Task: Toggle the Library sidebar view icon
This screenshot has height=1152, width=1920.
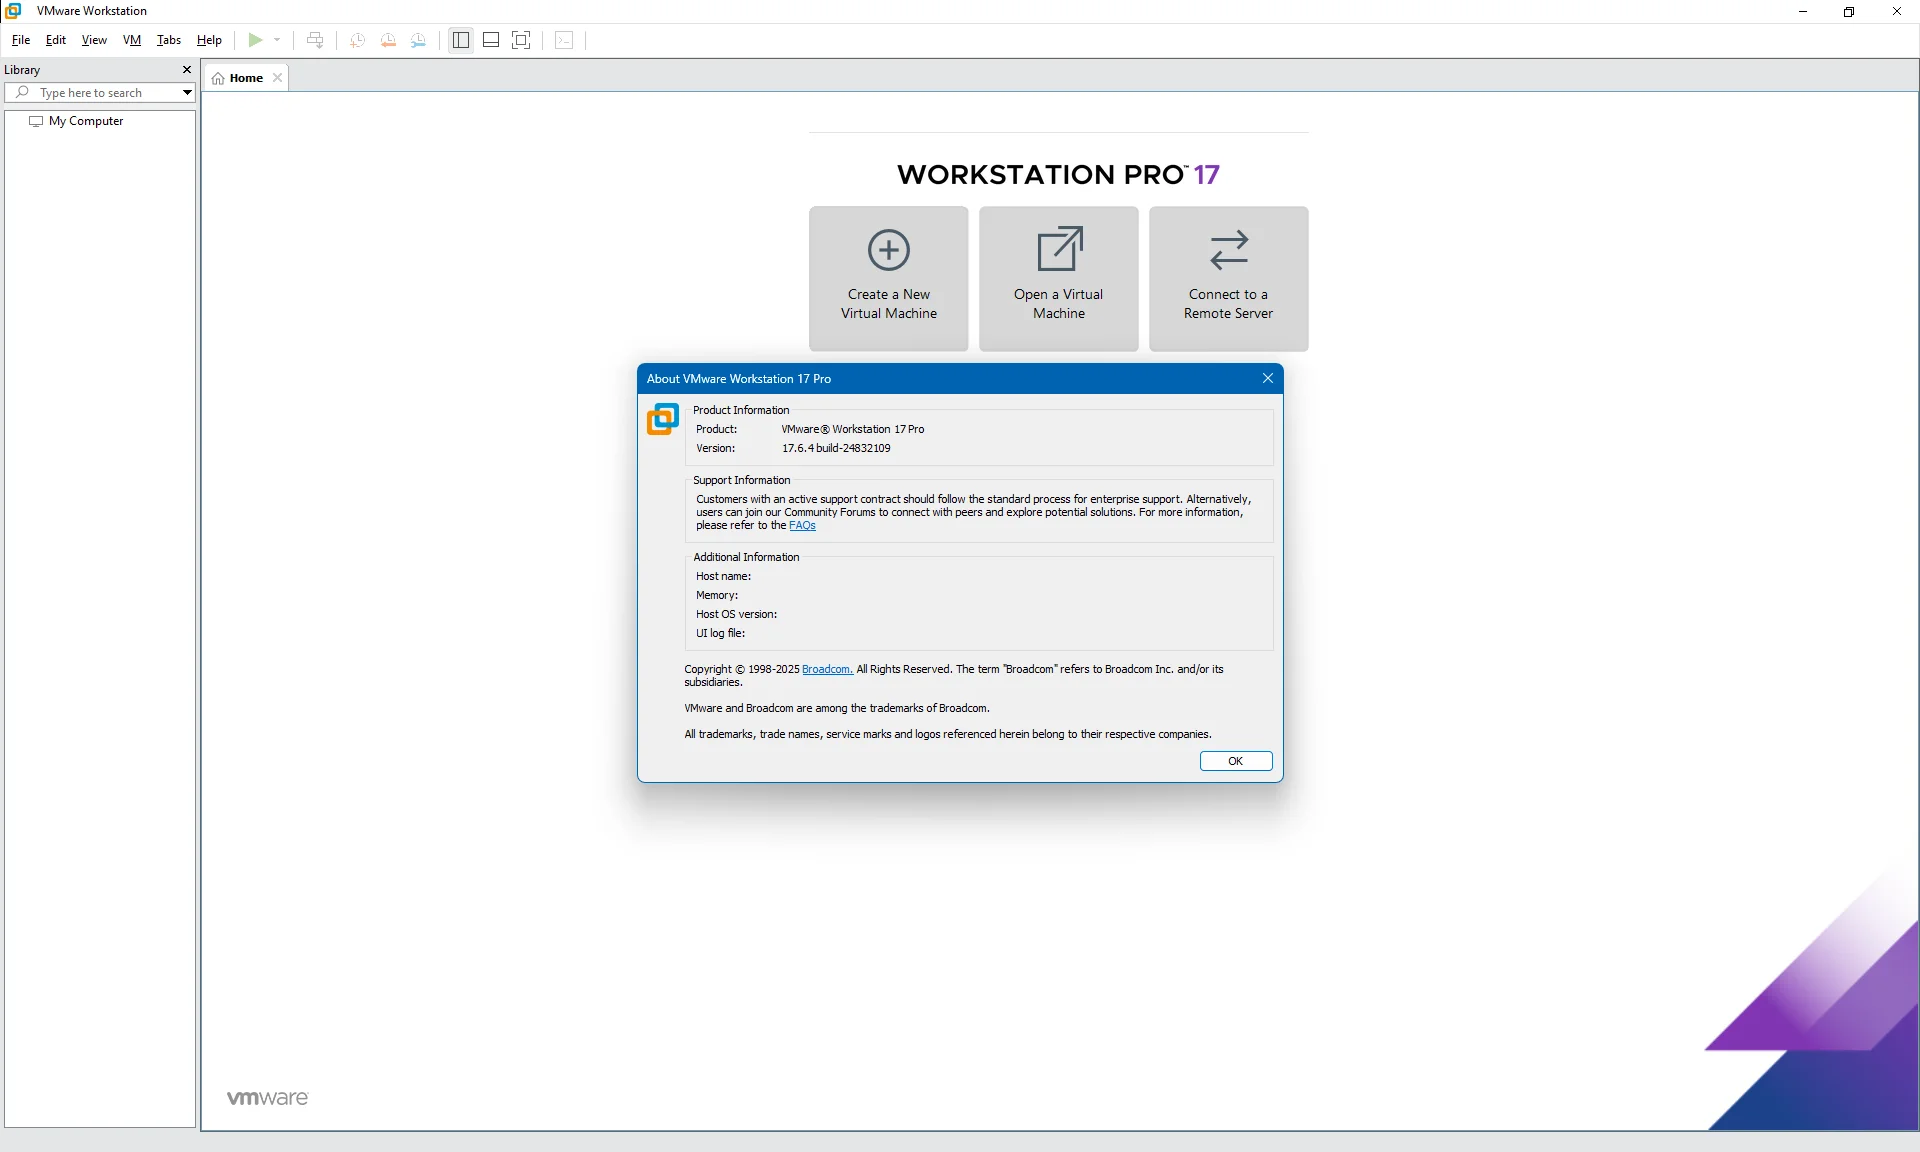Action: 461,40
